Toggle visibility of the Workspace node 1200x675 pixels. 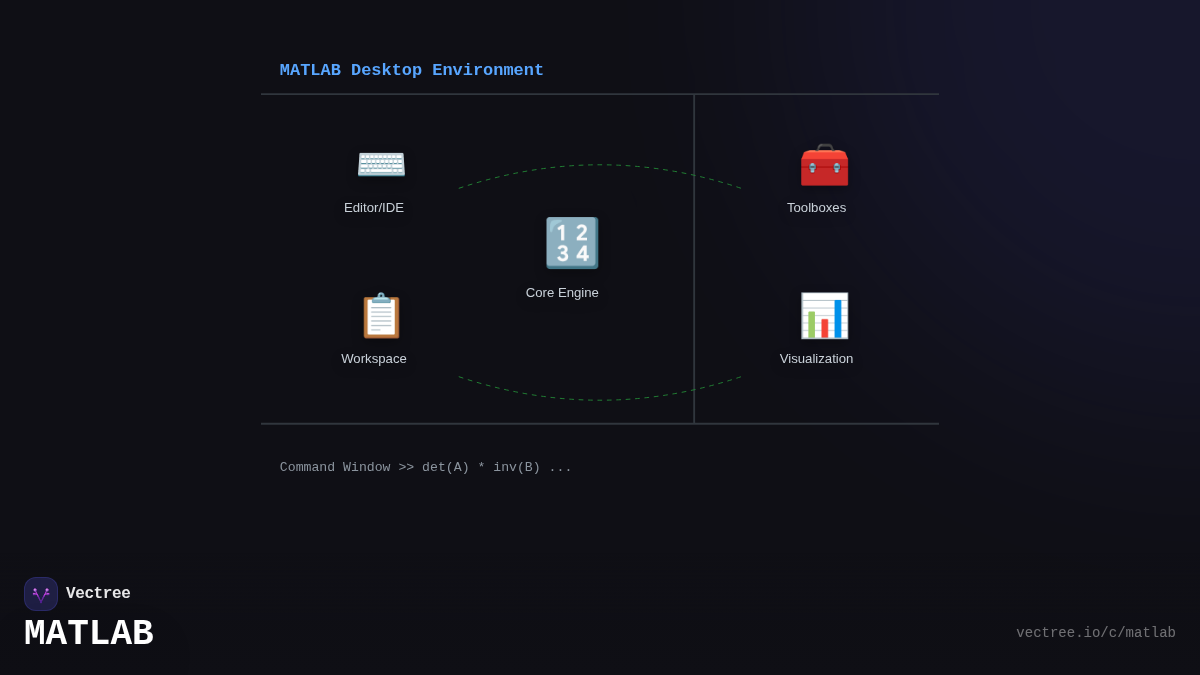coord(381,315)
